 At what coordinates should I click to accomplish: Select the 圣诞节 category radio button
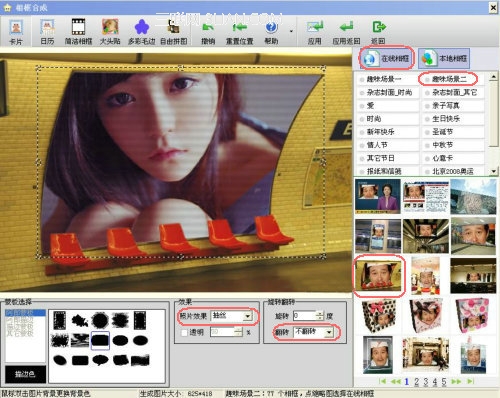[x=428, y=132]
